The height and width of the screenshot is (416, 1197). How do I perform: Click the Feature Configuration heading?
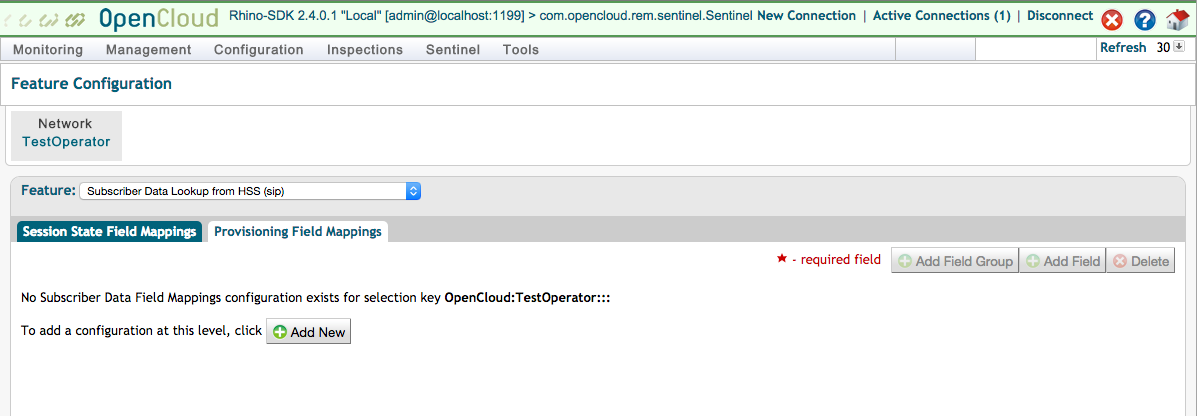tap(92, 84)
